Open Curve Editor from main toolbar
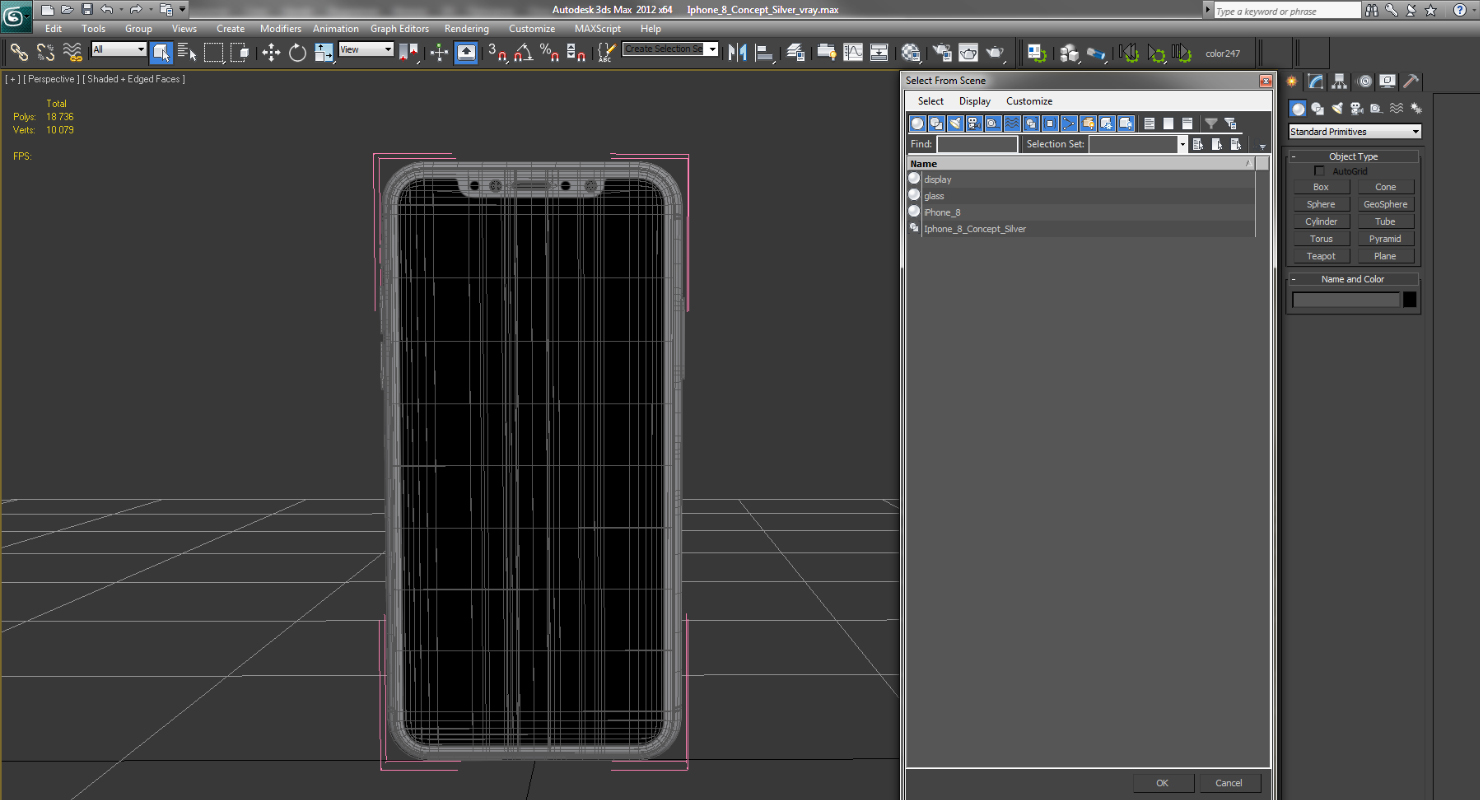Viewport: 1480px width, 800px height. [853, 52]
